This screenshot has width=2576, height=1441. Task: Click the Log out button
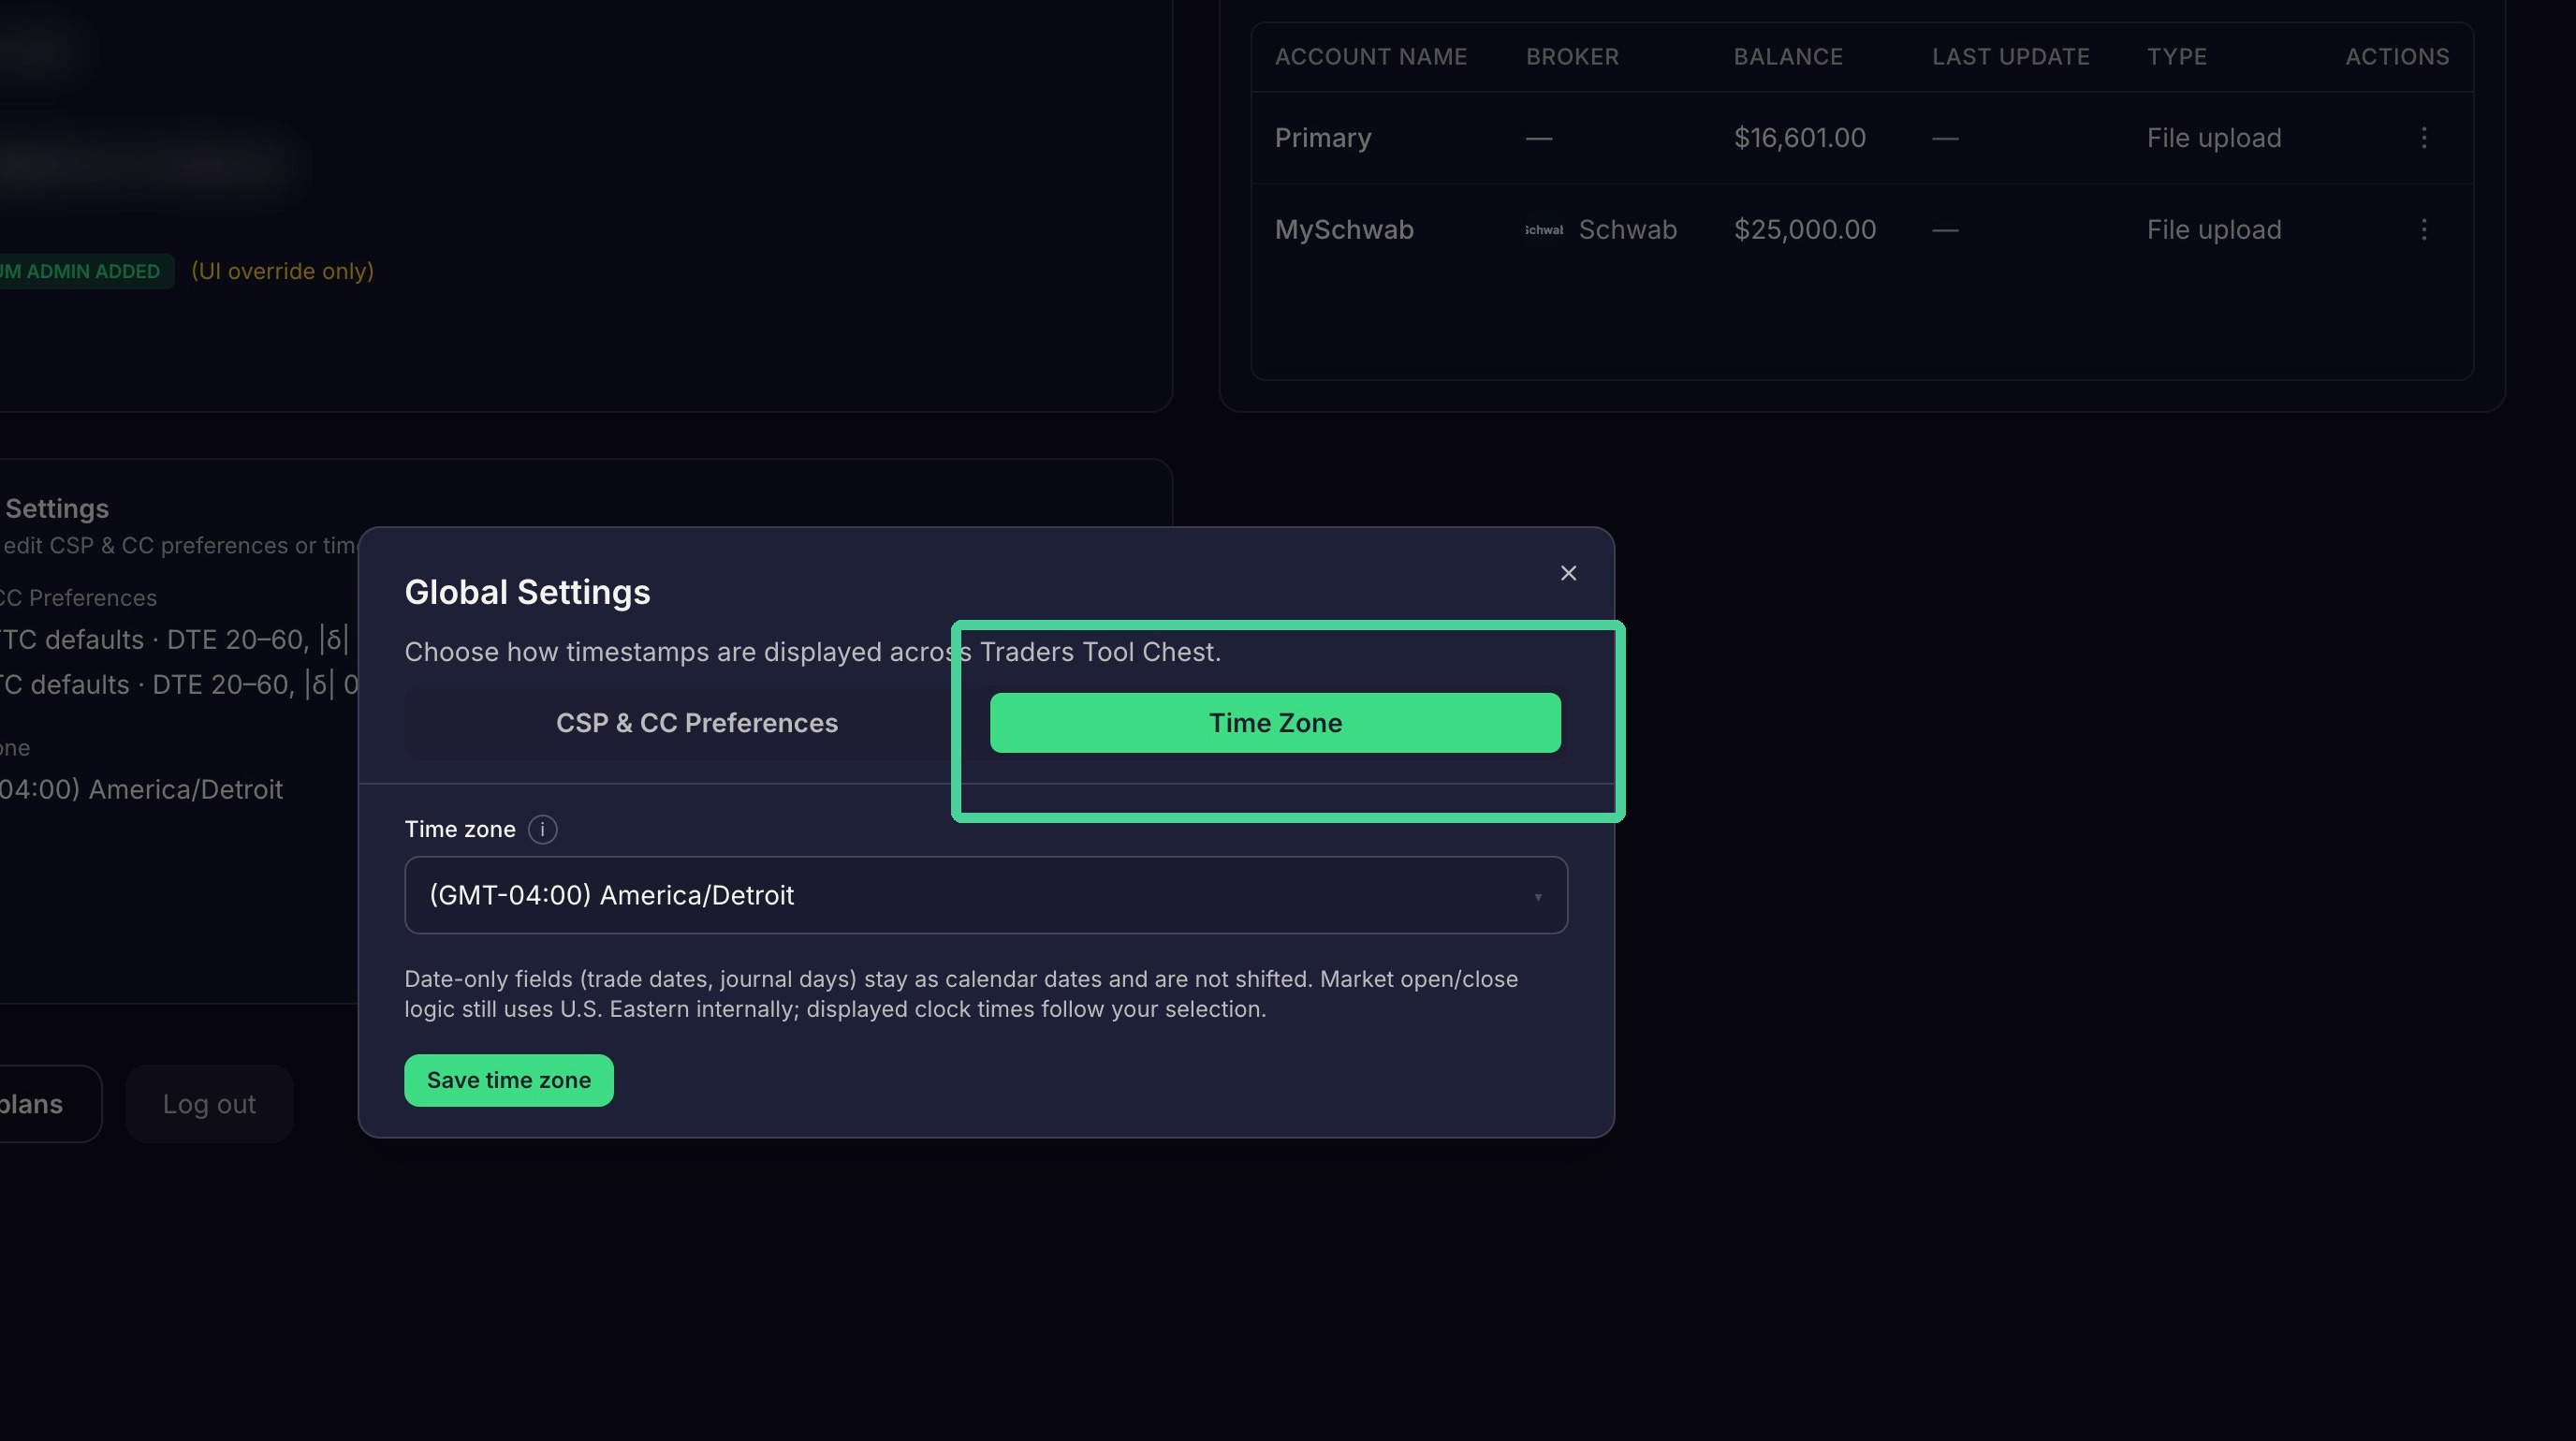[x=209, y=1104]
